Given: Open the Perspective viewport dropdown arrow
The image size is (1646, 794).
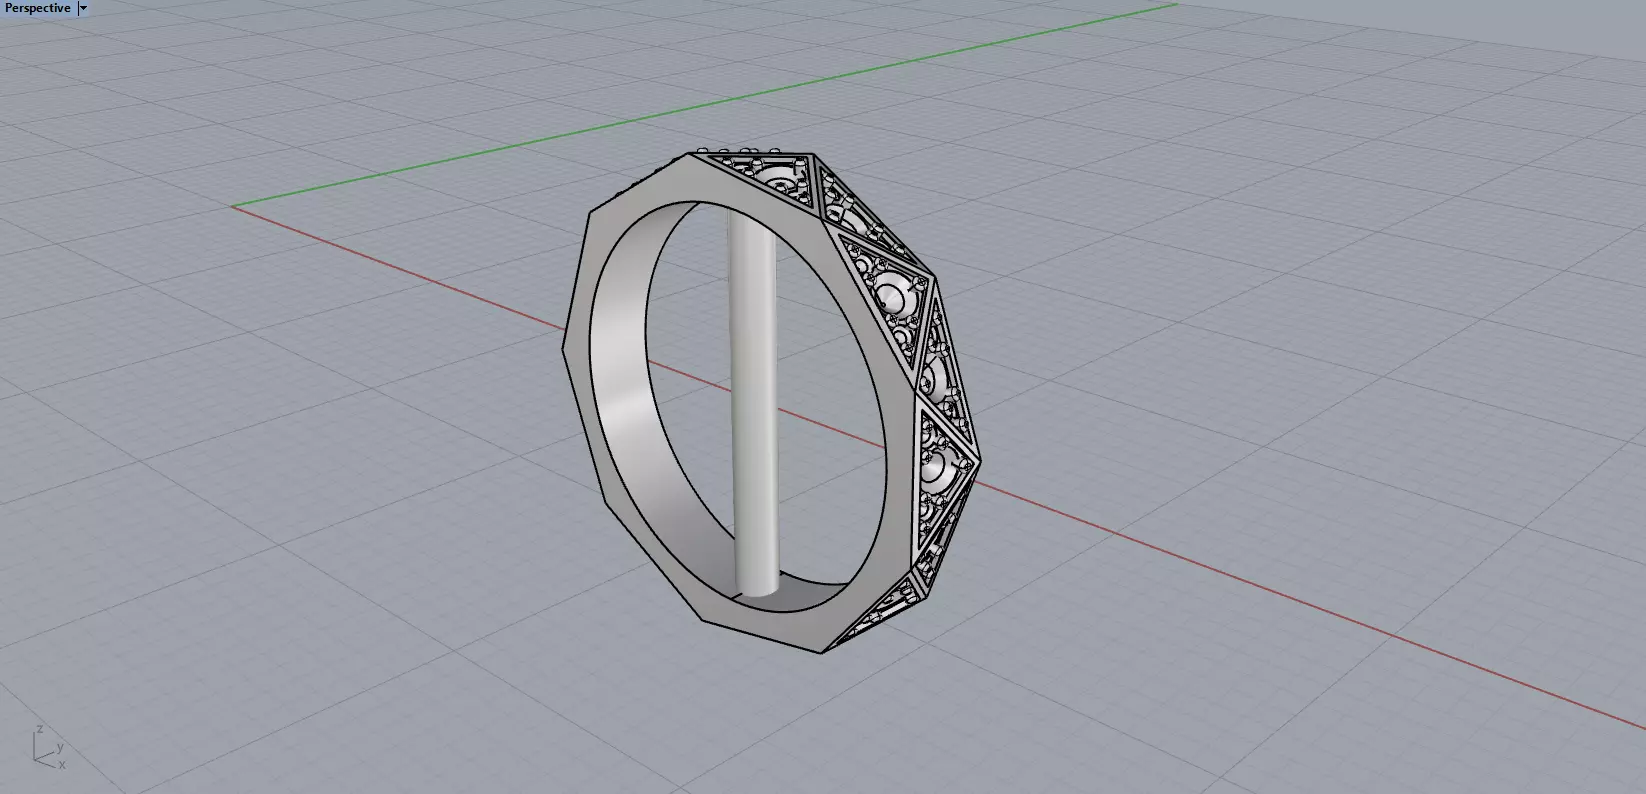Looking at the screenshot, I should 83,8.
